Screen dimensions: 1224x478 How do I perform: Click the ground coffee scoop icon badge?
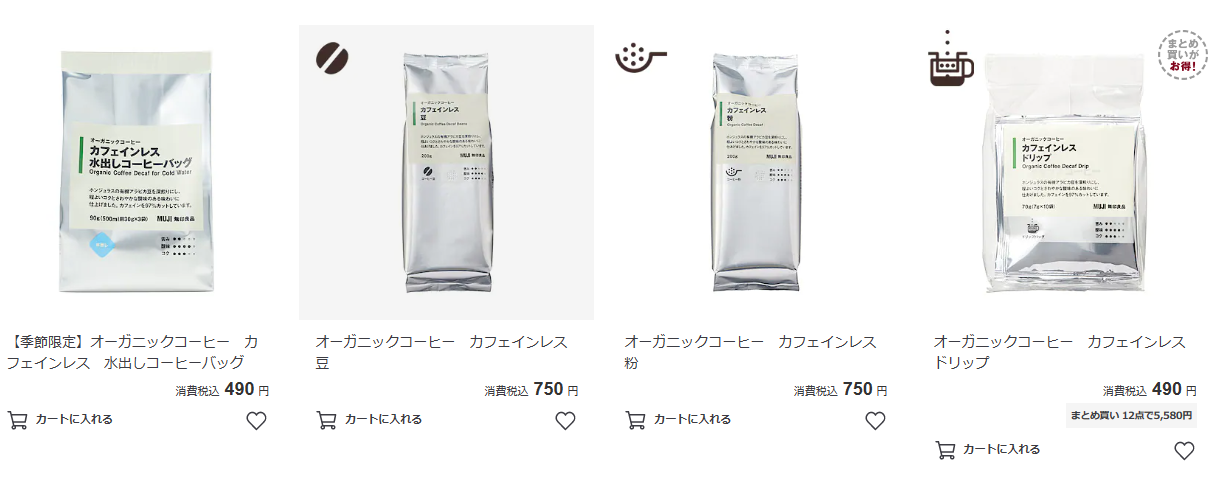pos(640,58)
